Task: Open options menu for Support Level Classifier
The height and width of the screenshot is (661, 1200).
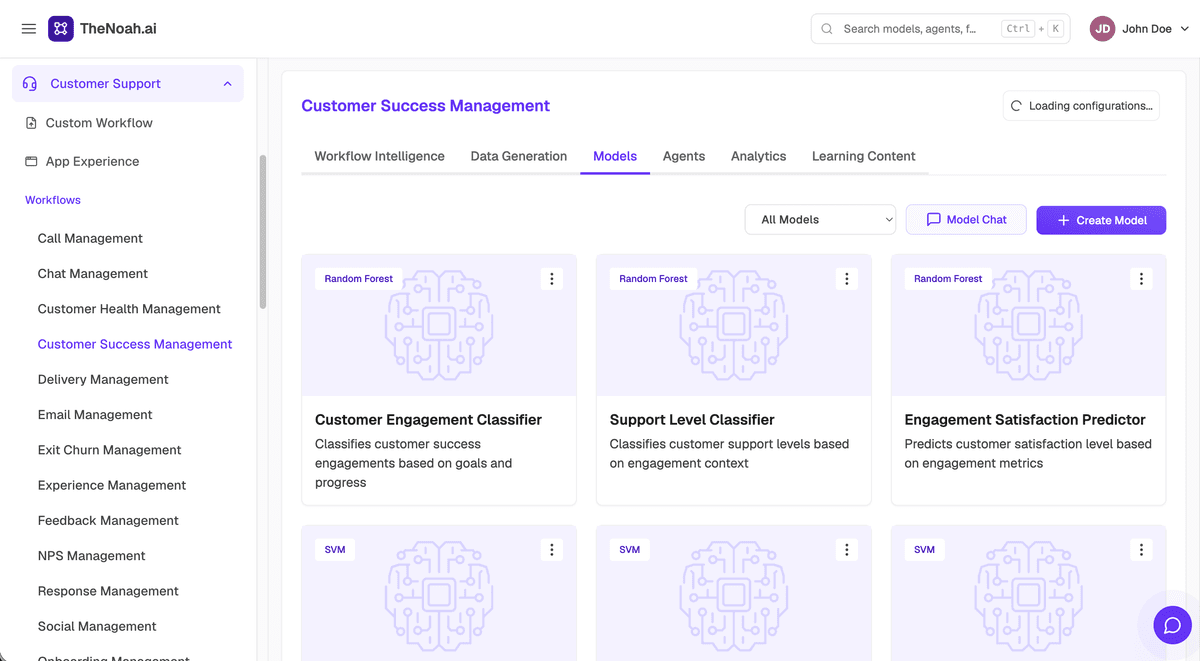Action: click(x=847, y=279)
